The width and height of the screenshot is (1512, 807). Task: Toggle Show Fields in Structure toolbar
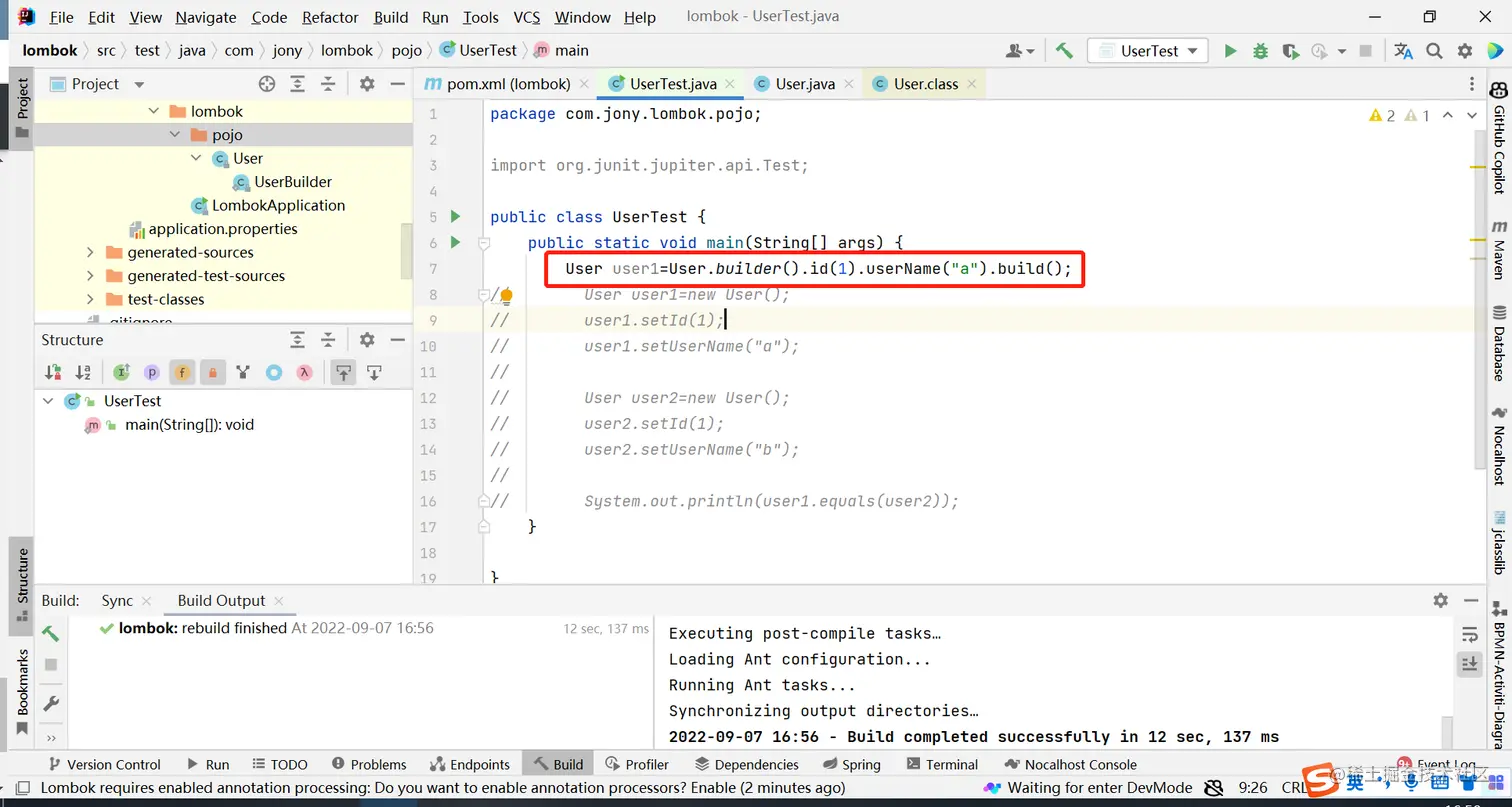182,373
